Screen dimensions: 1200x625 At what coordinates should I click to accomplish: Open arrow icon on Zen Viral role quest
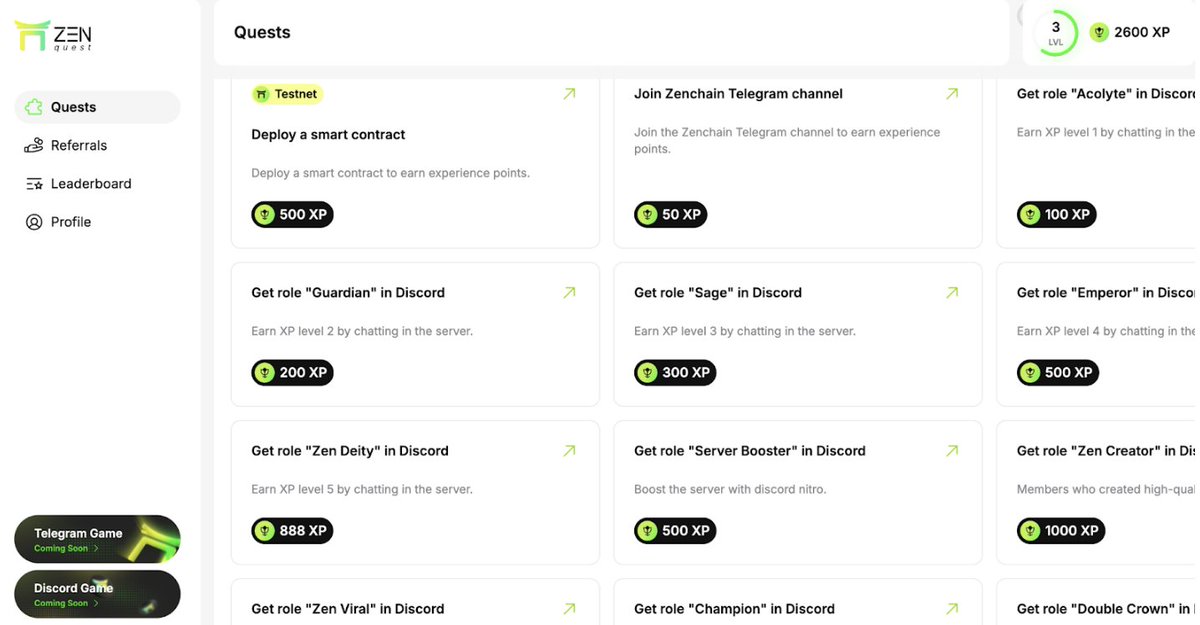tap(569, 609)
